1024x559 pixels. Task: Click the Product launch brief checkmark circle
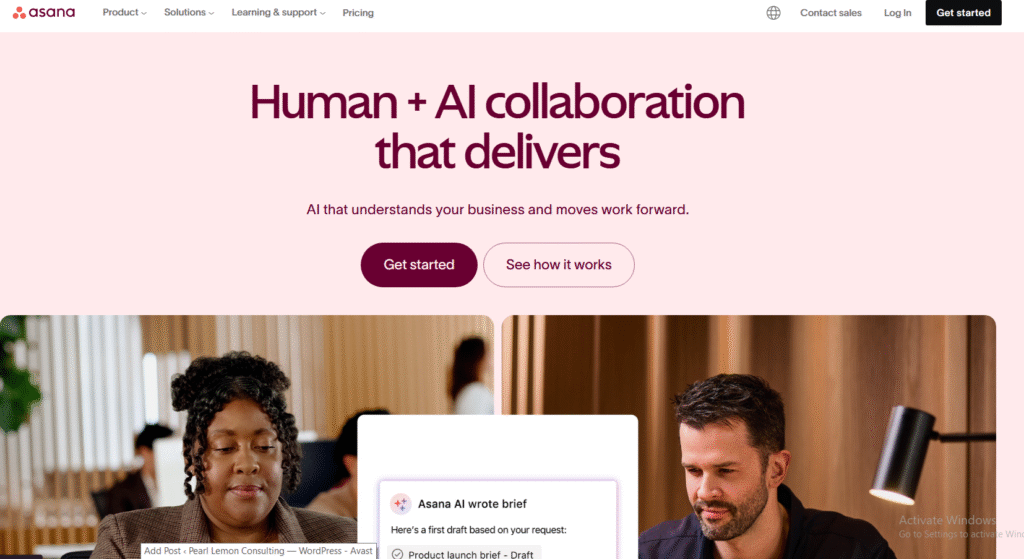(x=397, y=554)
